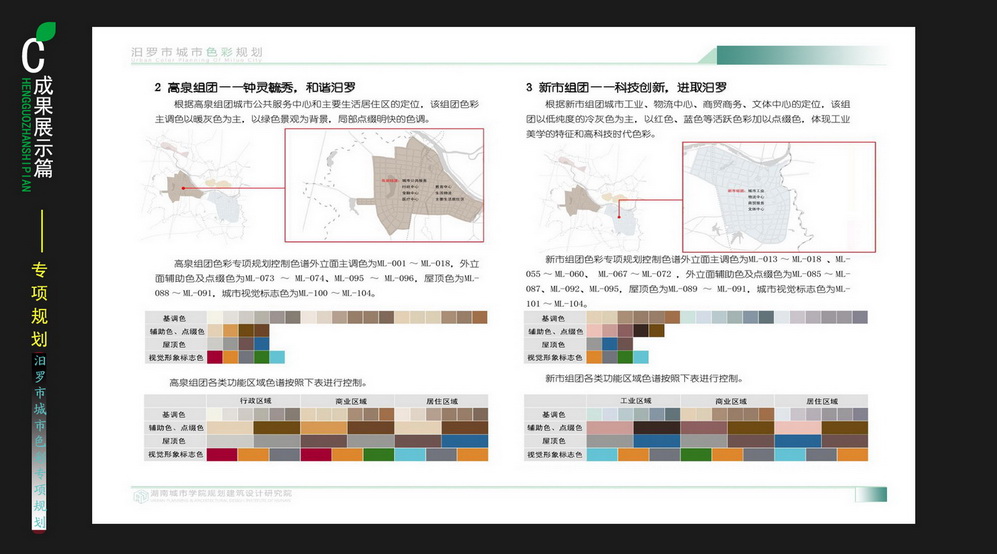Click the footer institute logo emblem
997x554 pixels.
click(141, 495)
